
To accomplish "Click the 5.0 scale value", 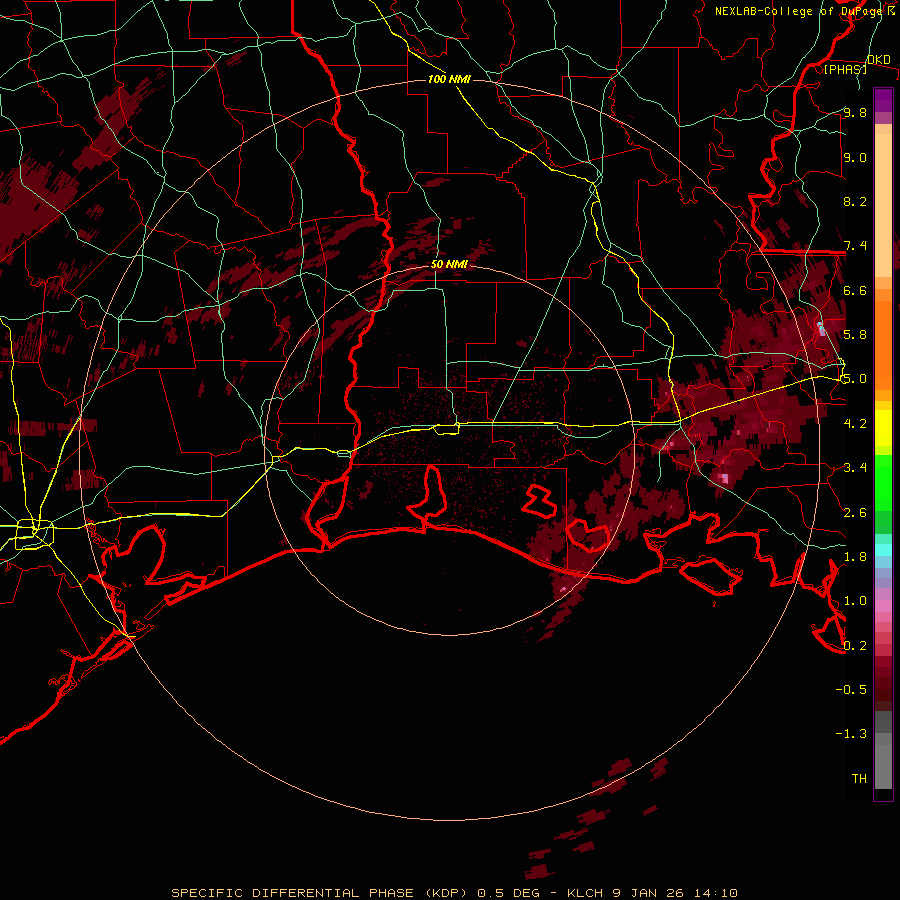I will click(855, 379).
